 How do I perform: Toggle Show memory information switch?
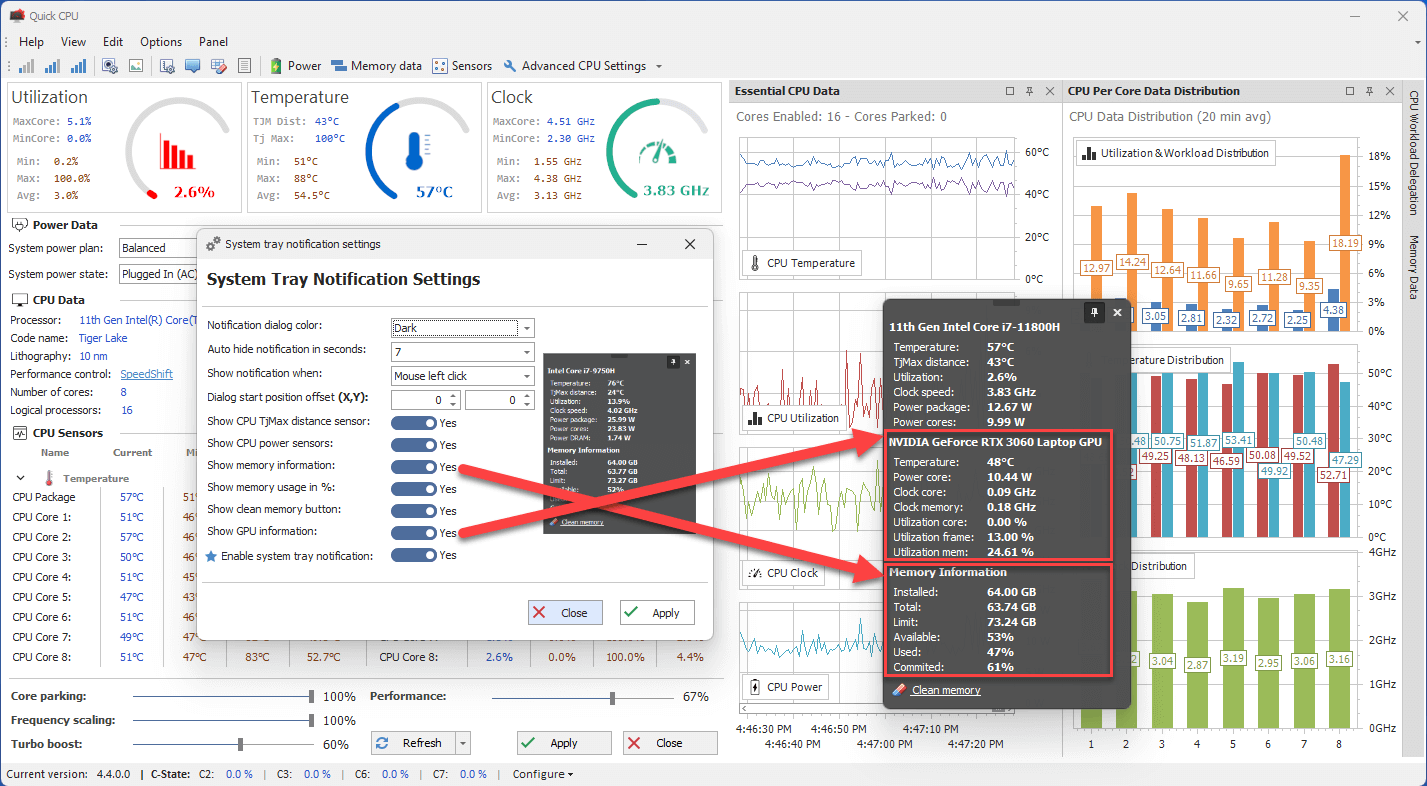413,467
